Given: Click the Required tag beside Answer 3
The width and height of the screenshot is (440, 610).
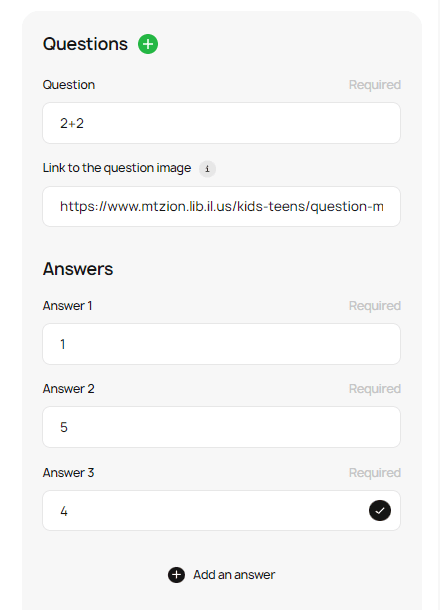Looking at the screenshot, I should (375, 473).
